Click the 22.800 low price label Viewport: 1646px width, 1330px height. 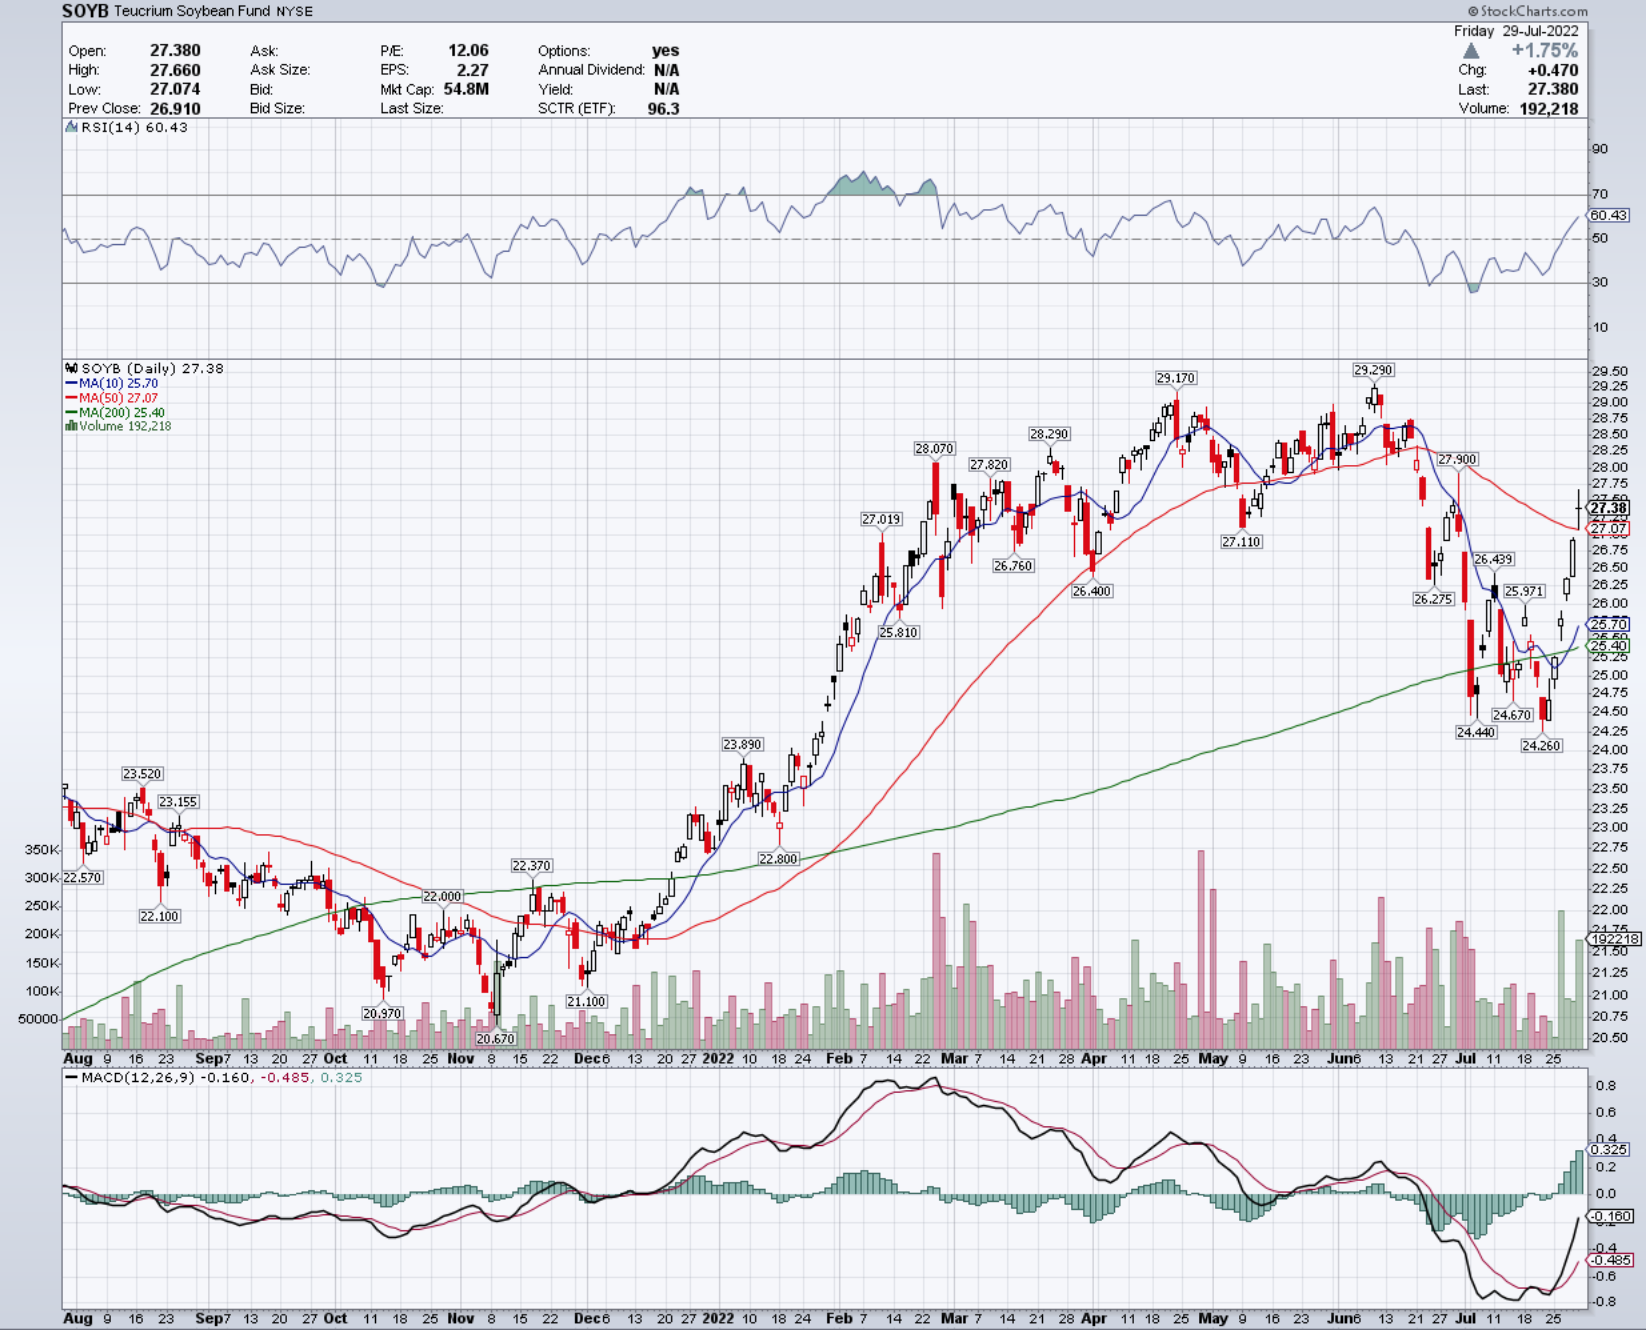(778, 858)
